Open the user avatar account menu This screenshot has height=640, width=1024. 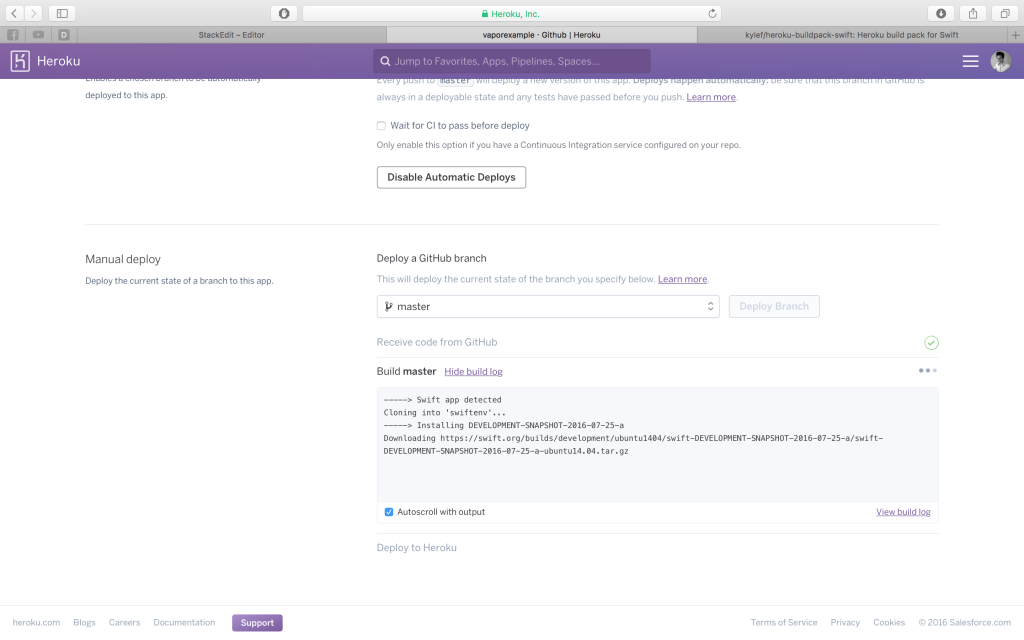click(1000, 61)
